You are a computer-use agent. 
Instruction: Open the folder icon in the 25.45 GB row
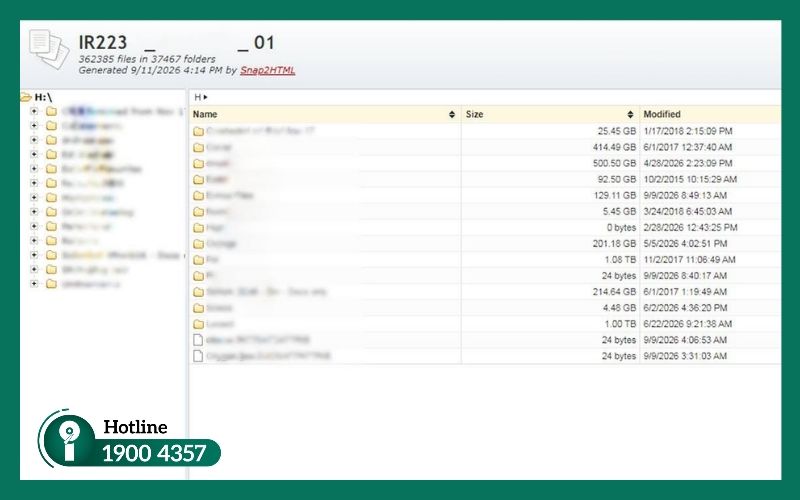point(198,132)
